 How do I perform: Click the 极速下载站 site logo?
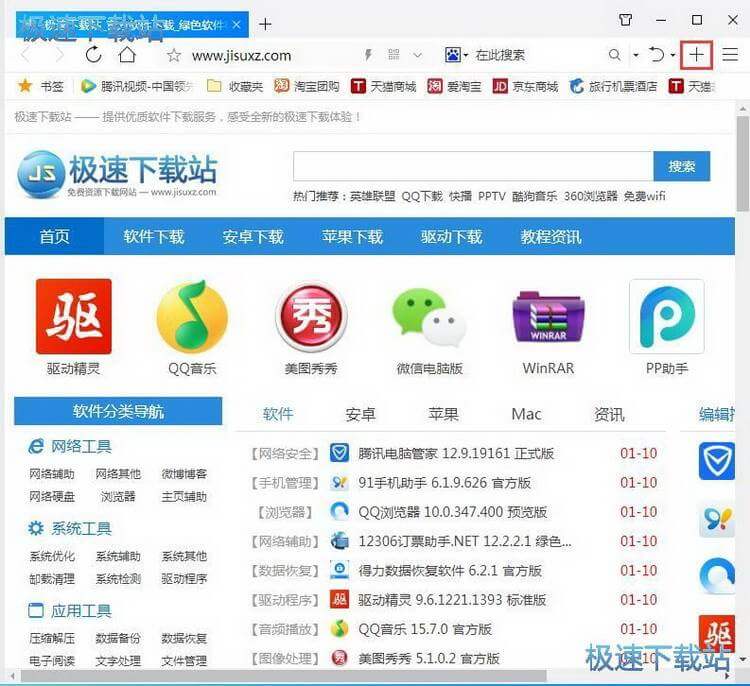pos(117,174)
